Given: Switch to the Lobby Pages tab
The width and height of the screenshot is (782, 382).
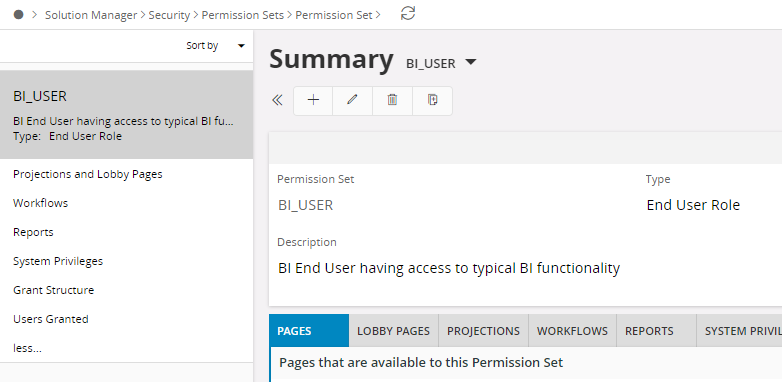Looking at the screenshot, I should click(x=393, y=331).
